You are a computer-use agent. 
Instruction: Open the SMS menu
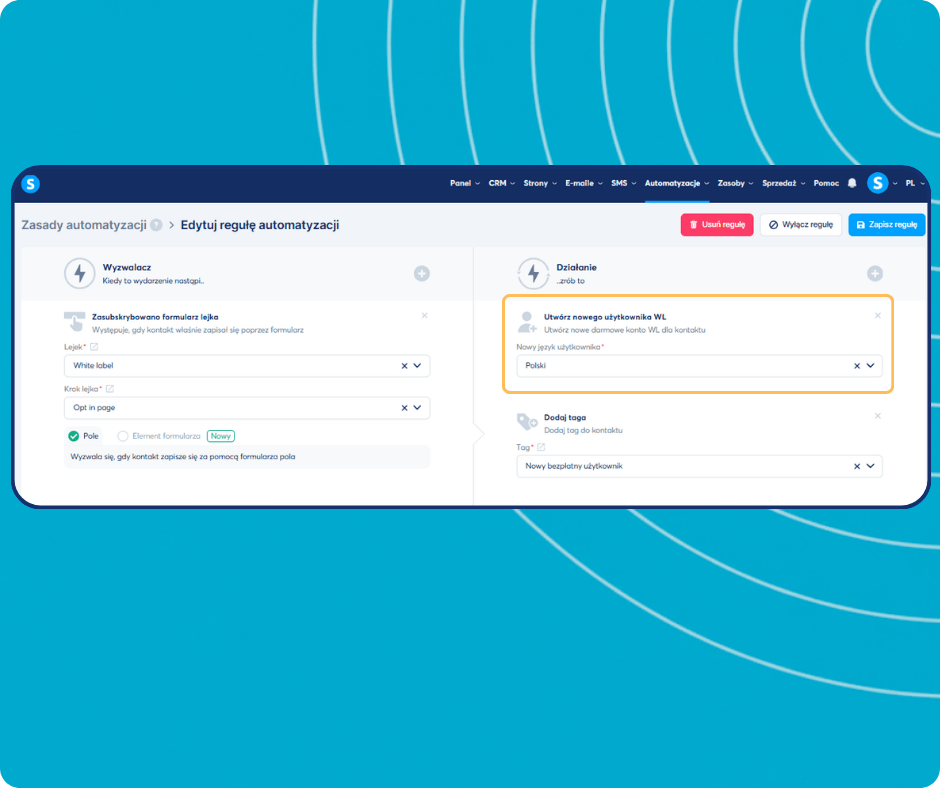coord(623,184)
